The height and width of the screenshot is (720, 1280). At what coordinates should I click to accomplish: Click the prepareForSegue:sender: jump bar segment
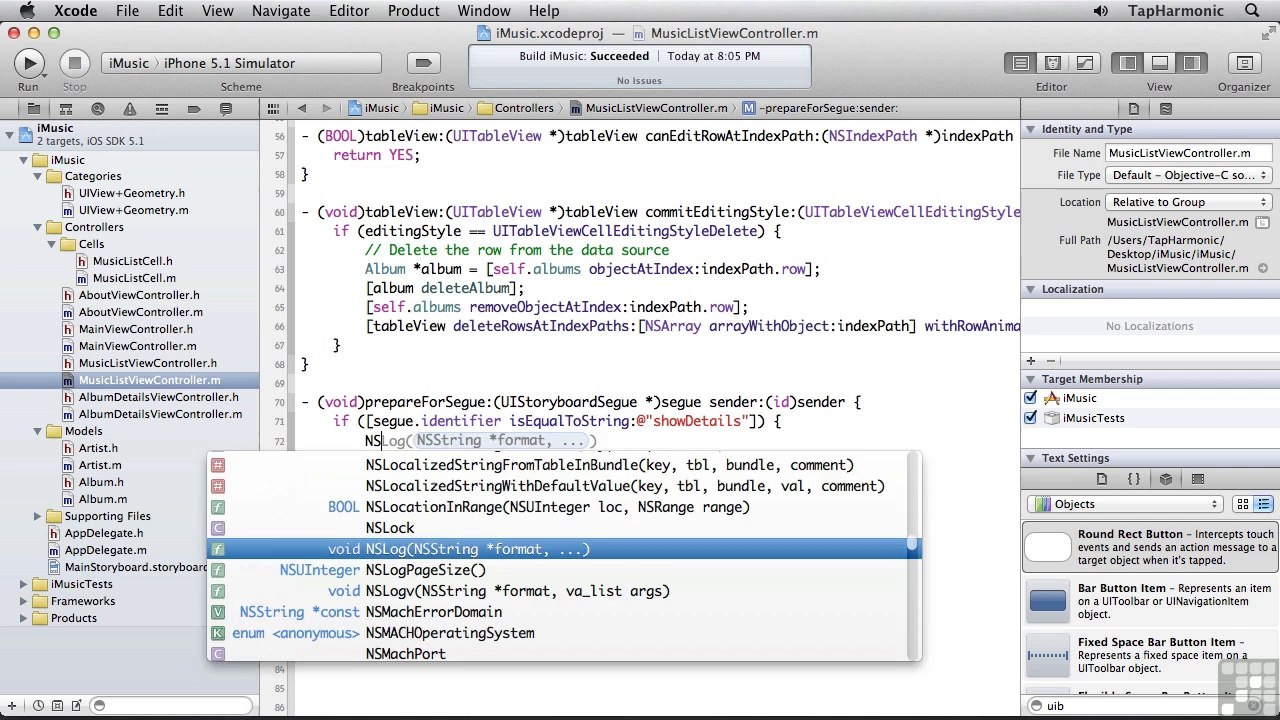click(x=820, y=108)
